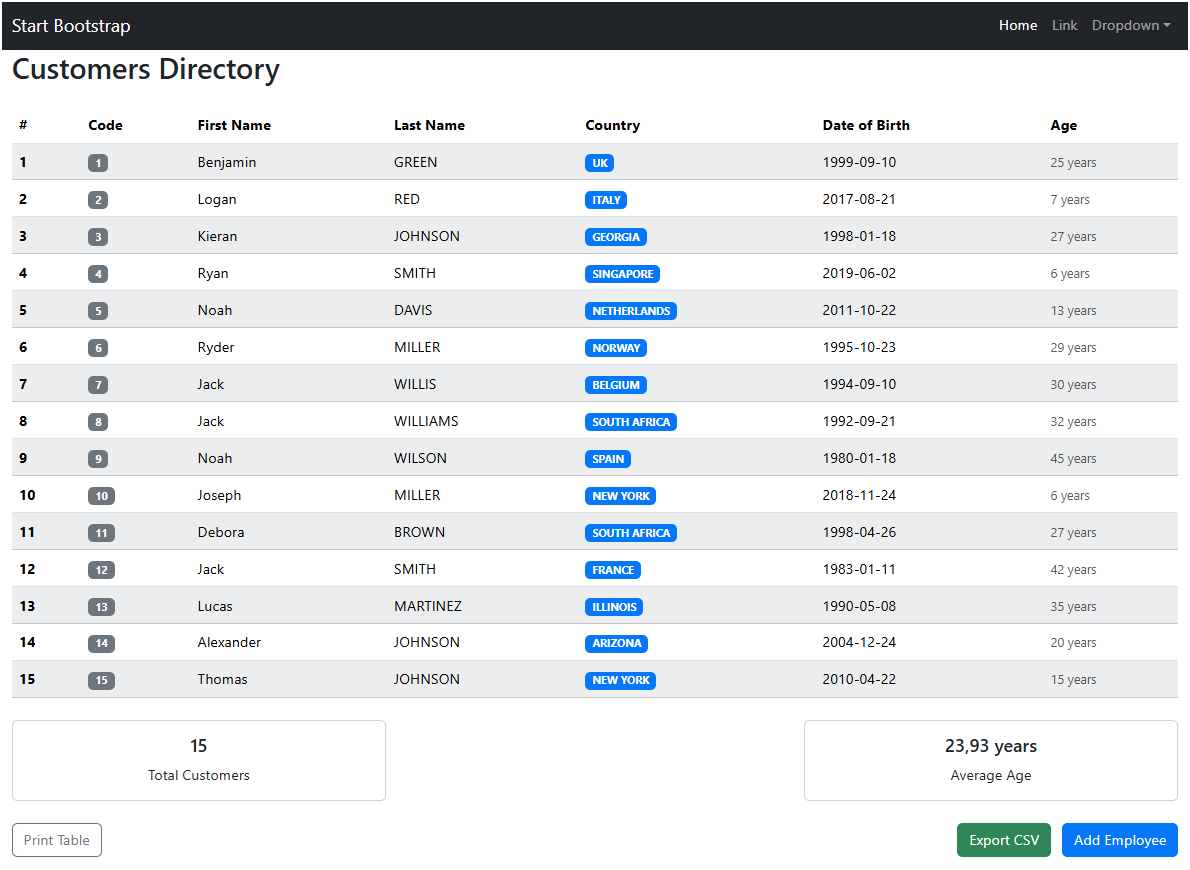
Task: Click code badge 5 in Davis row
Action: 98,311
